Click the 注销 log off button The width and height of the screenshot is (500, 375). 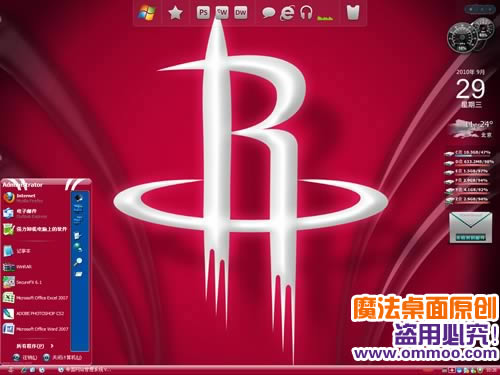(x=25, y=357)
